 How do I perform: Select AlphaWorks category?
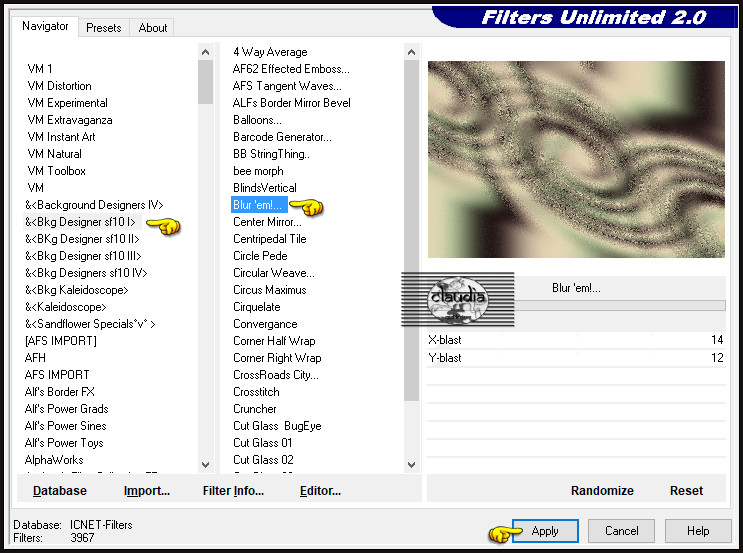click(54, 460)
